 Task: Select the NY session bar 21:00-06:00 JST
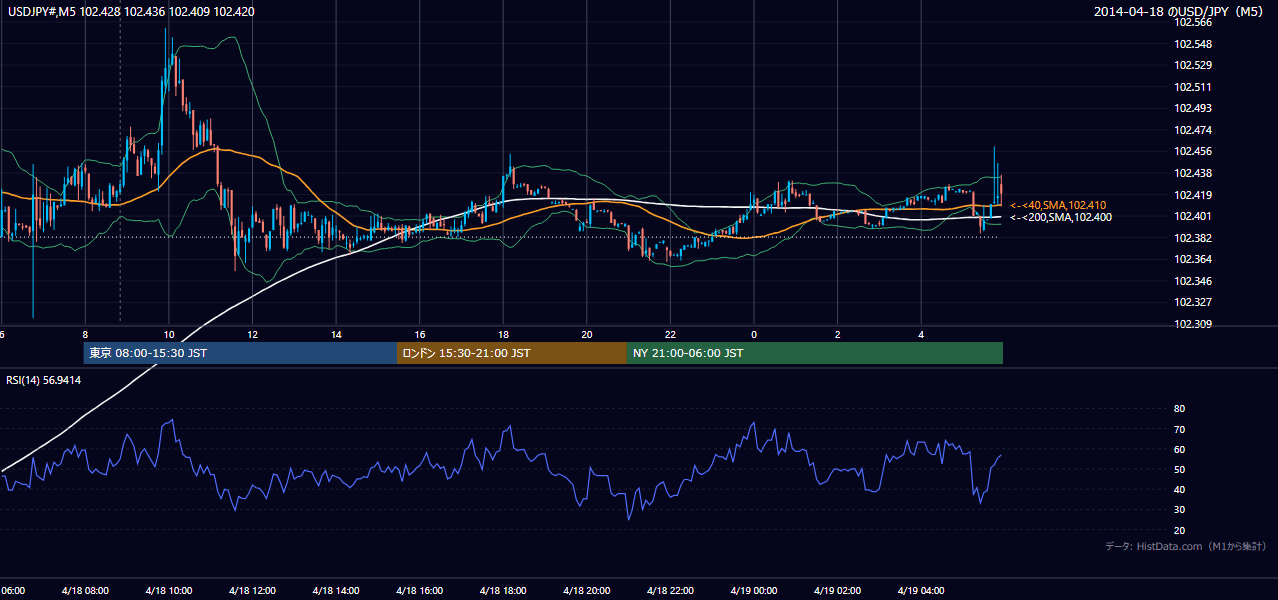pyautogui.click(x=815, y=353)
